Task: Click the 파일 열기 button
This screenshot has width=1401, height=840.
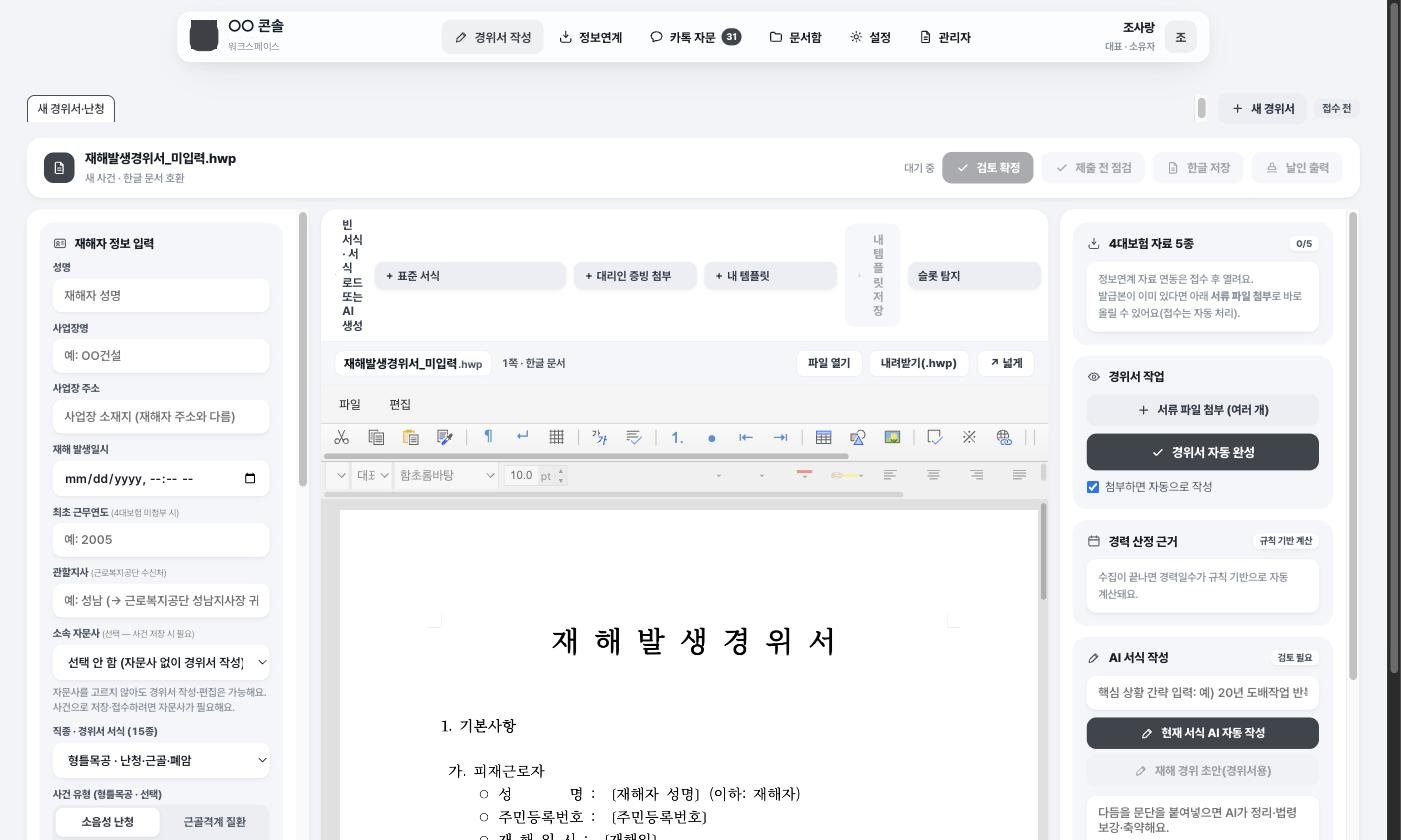Action: 829,363
